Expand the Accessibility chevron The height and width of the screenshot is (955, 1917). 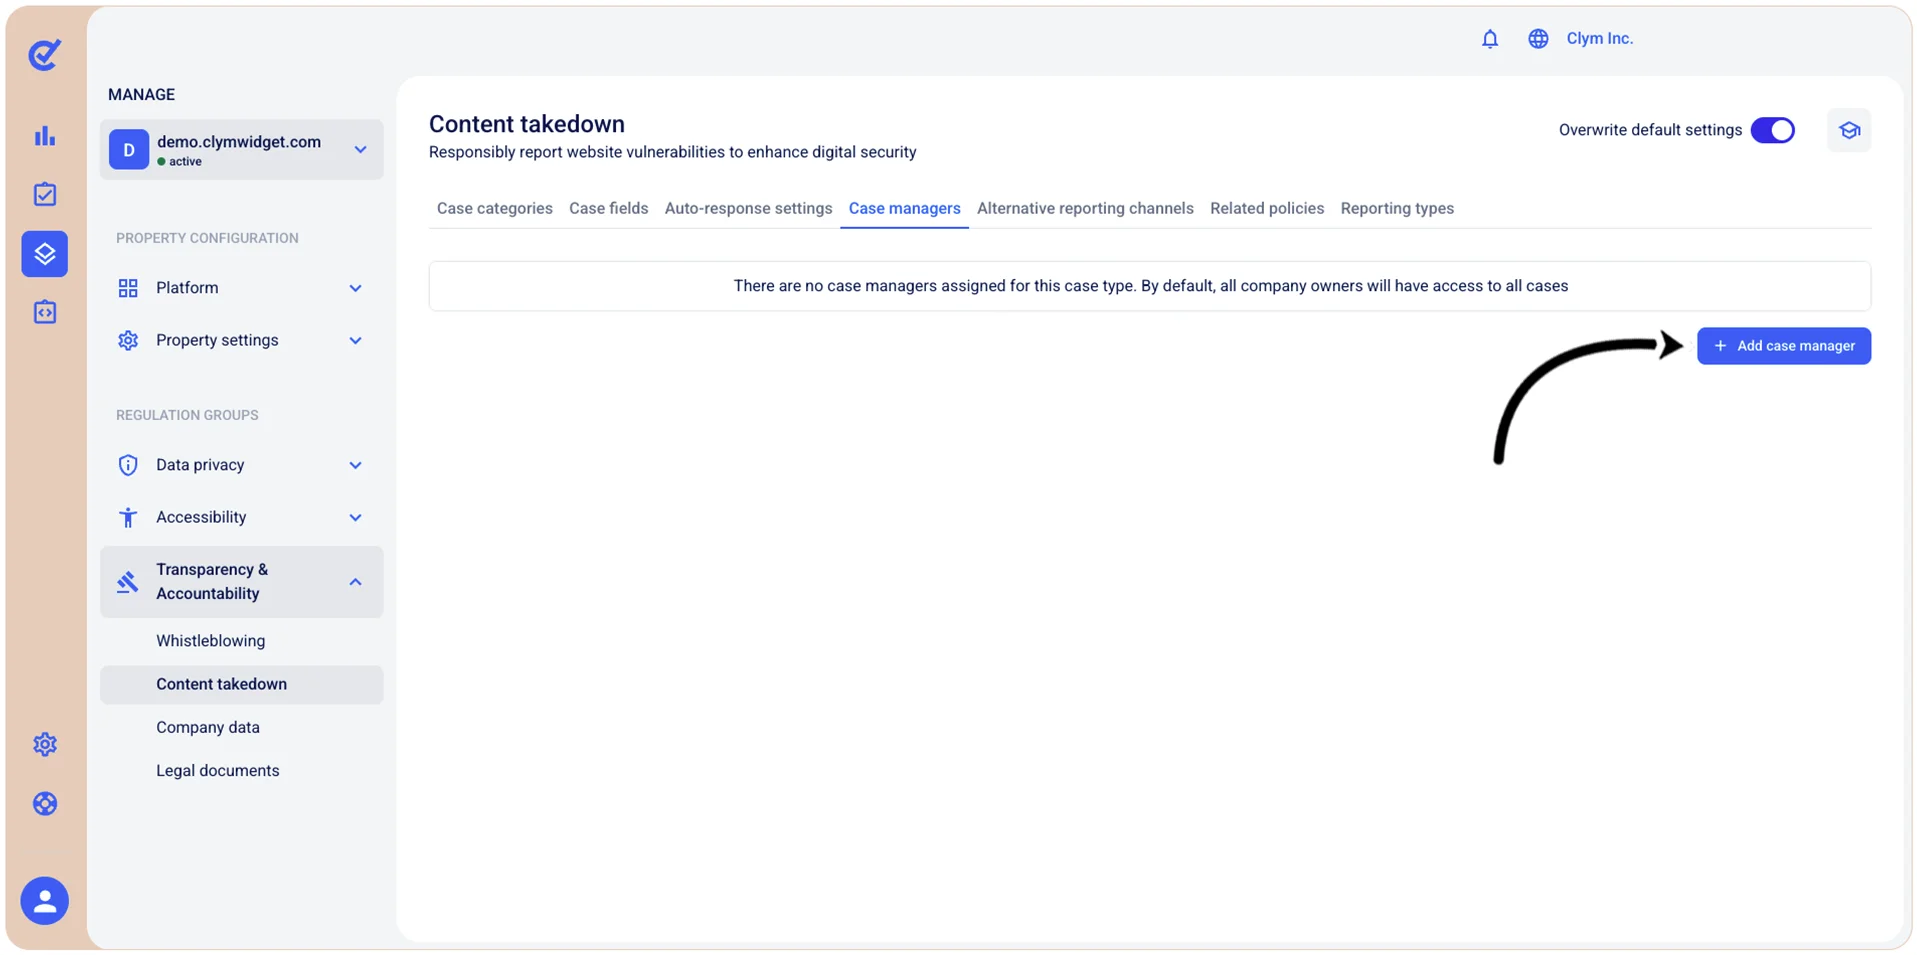click(355, 517)
